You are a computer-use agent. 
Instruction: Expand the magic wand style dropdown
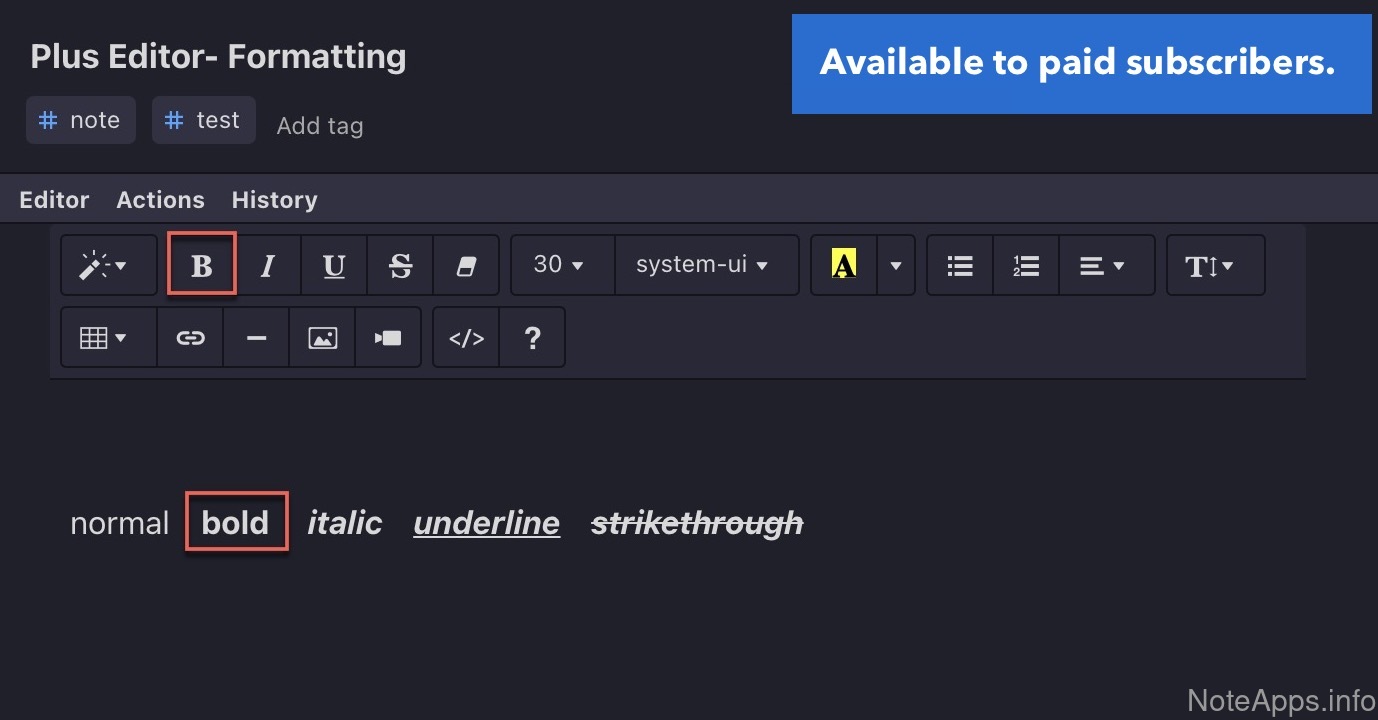pos(108,265)
